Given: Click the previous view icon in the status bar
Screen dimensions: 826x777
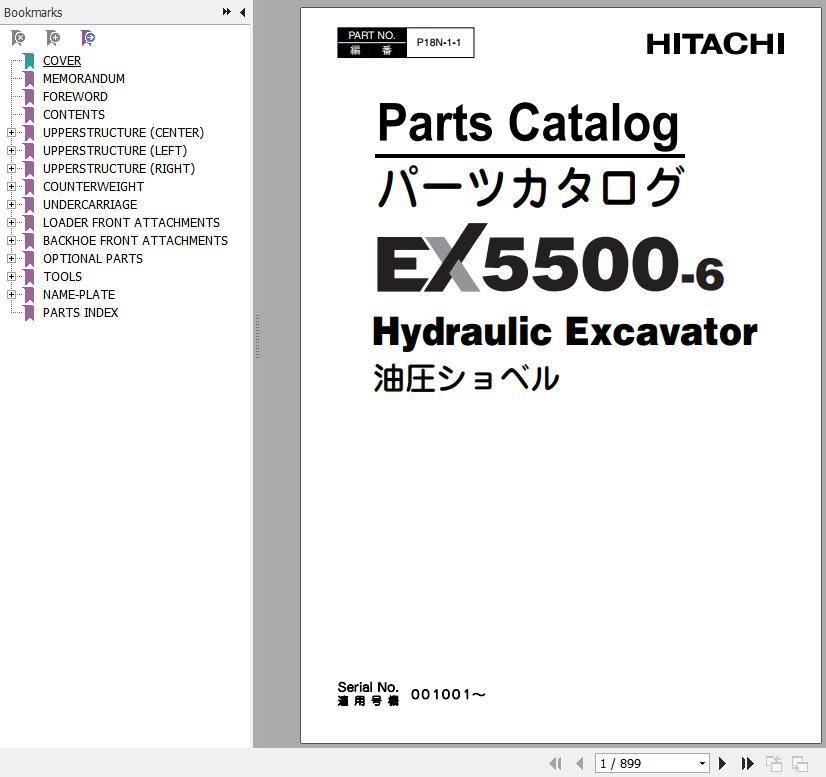Looking at the screenshot, I should [774, 763].
